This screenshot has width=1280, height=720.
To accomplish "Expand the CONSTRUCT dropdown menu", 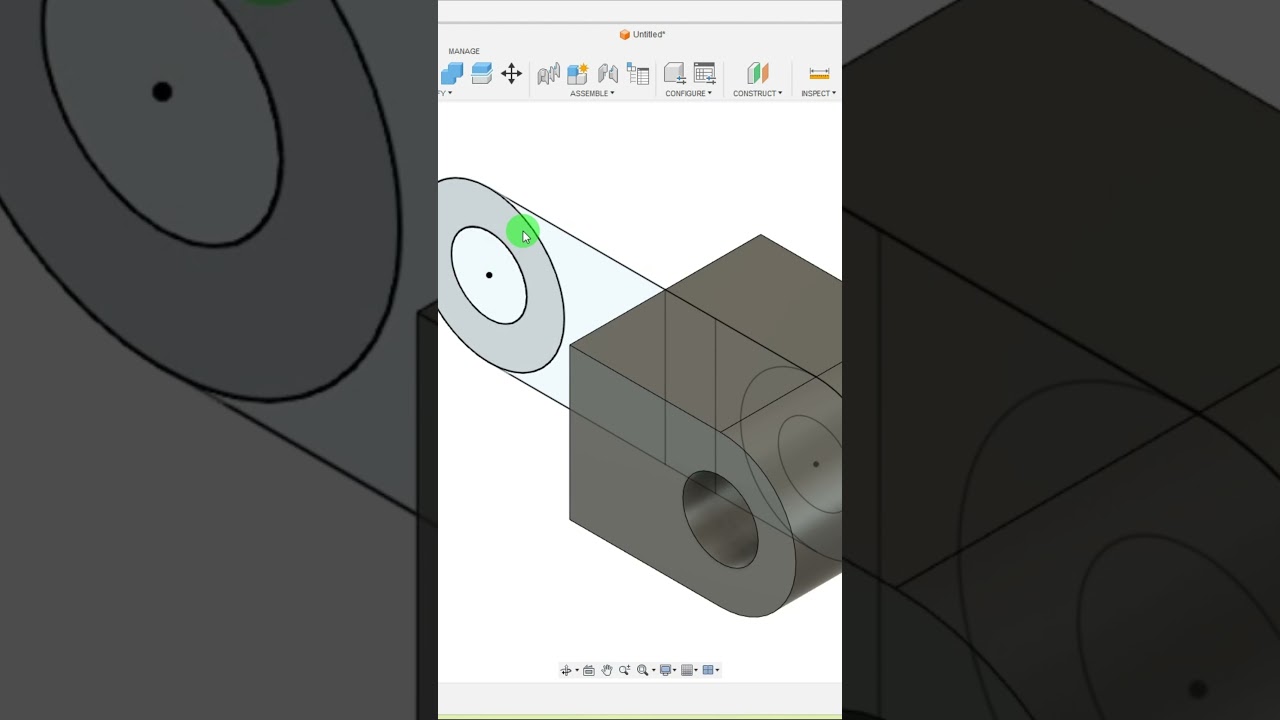I will click(x=758, y=93).
